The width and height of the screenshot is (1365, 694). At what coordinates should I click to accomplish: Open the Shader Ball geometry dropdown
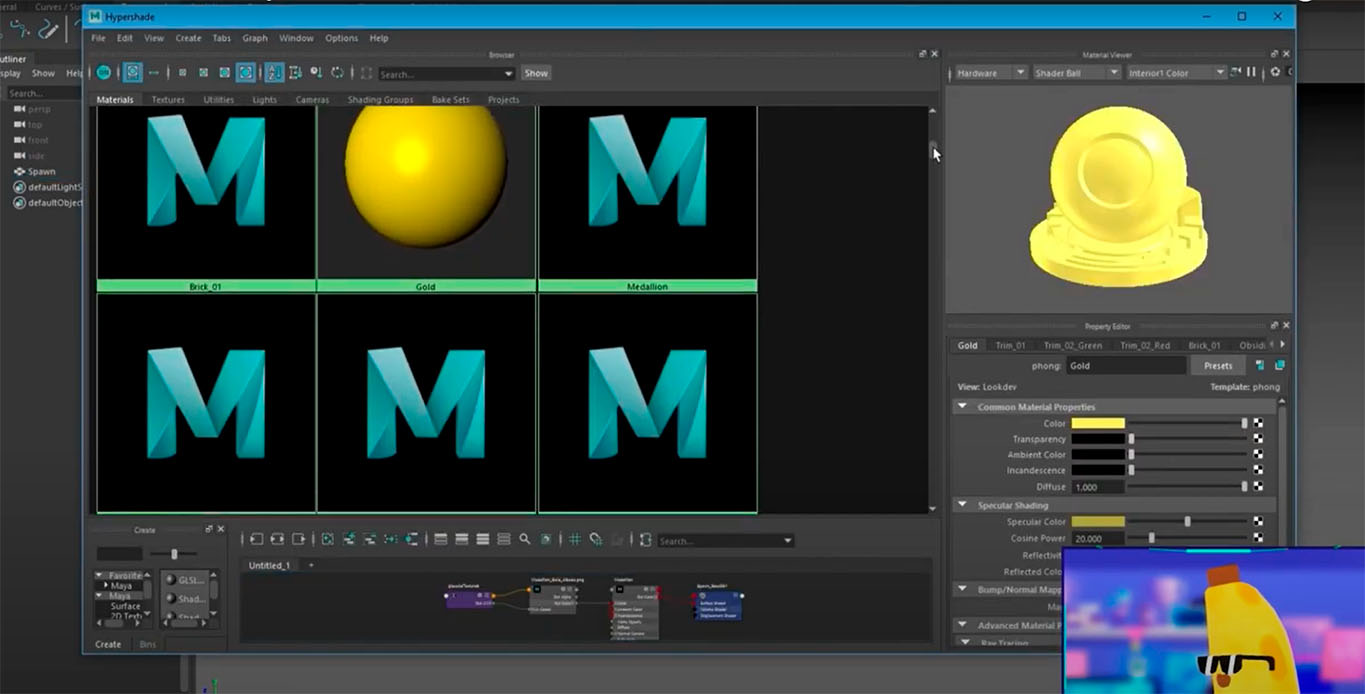click(x=1075, y=73)
